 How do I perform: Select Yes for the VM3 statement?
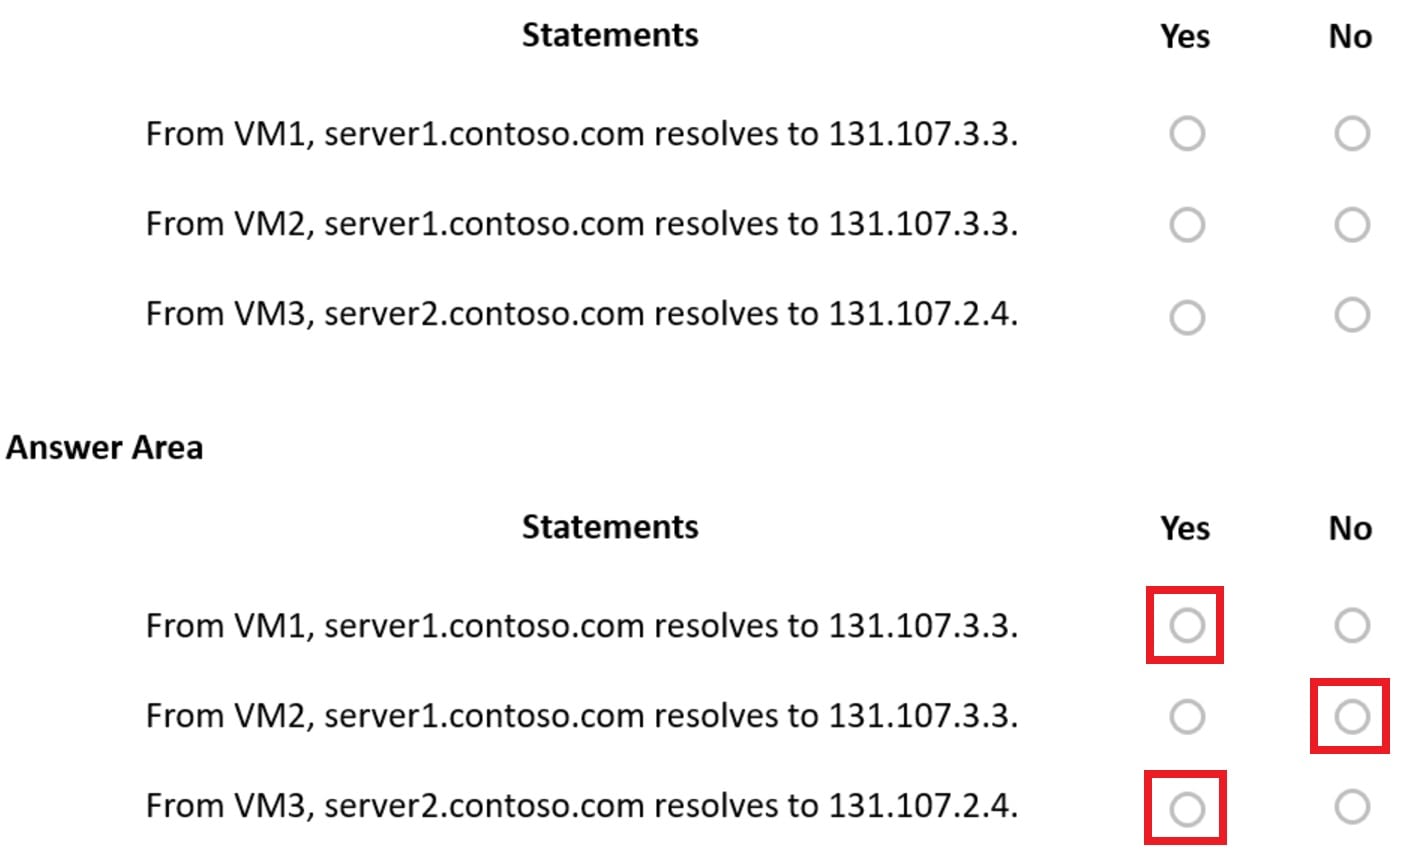[x=1185, y=316]
